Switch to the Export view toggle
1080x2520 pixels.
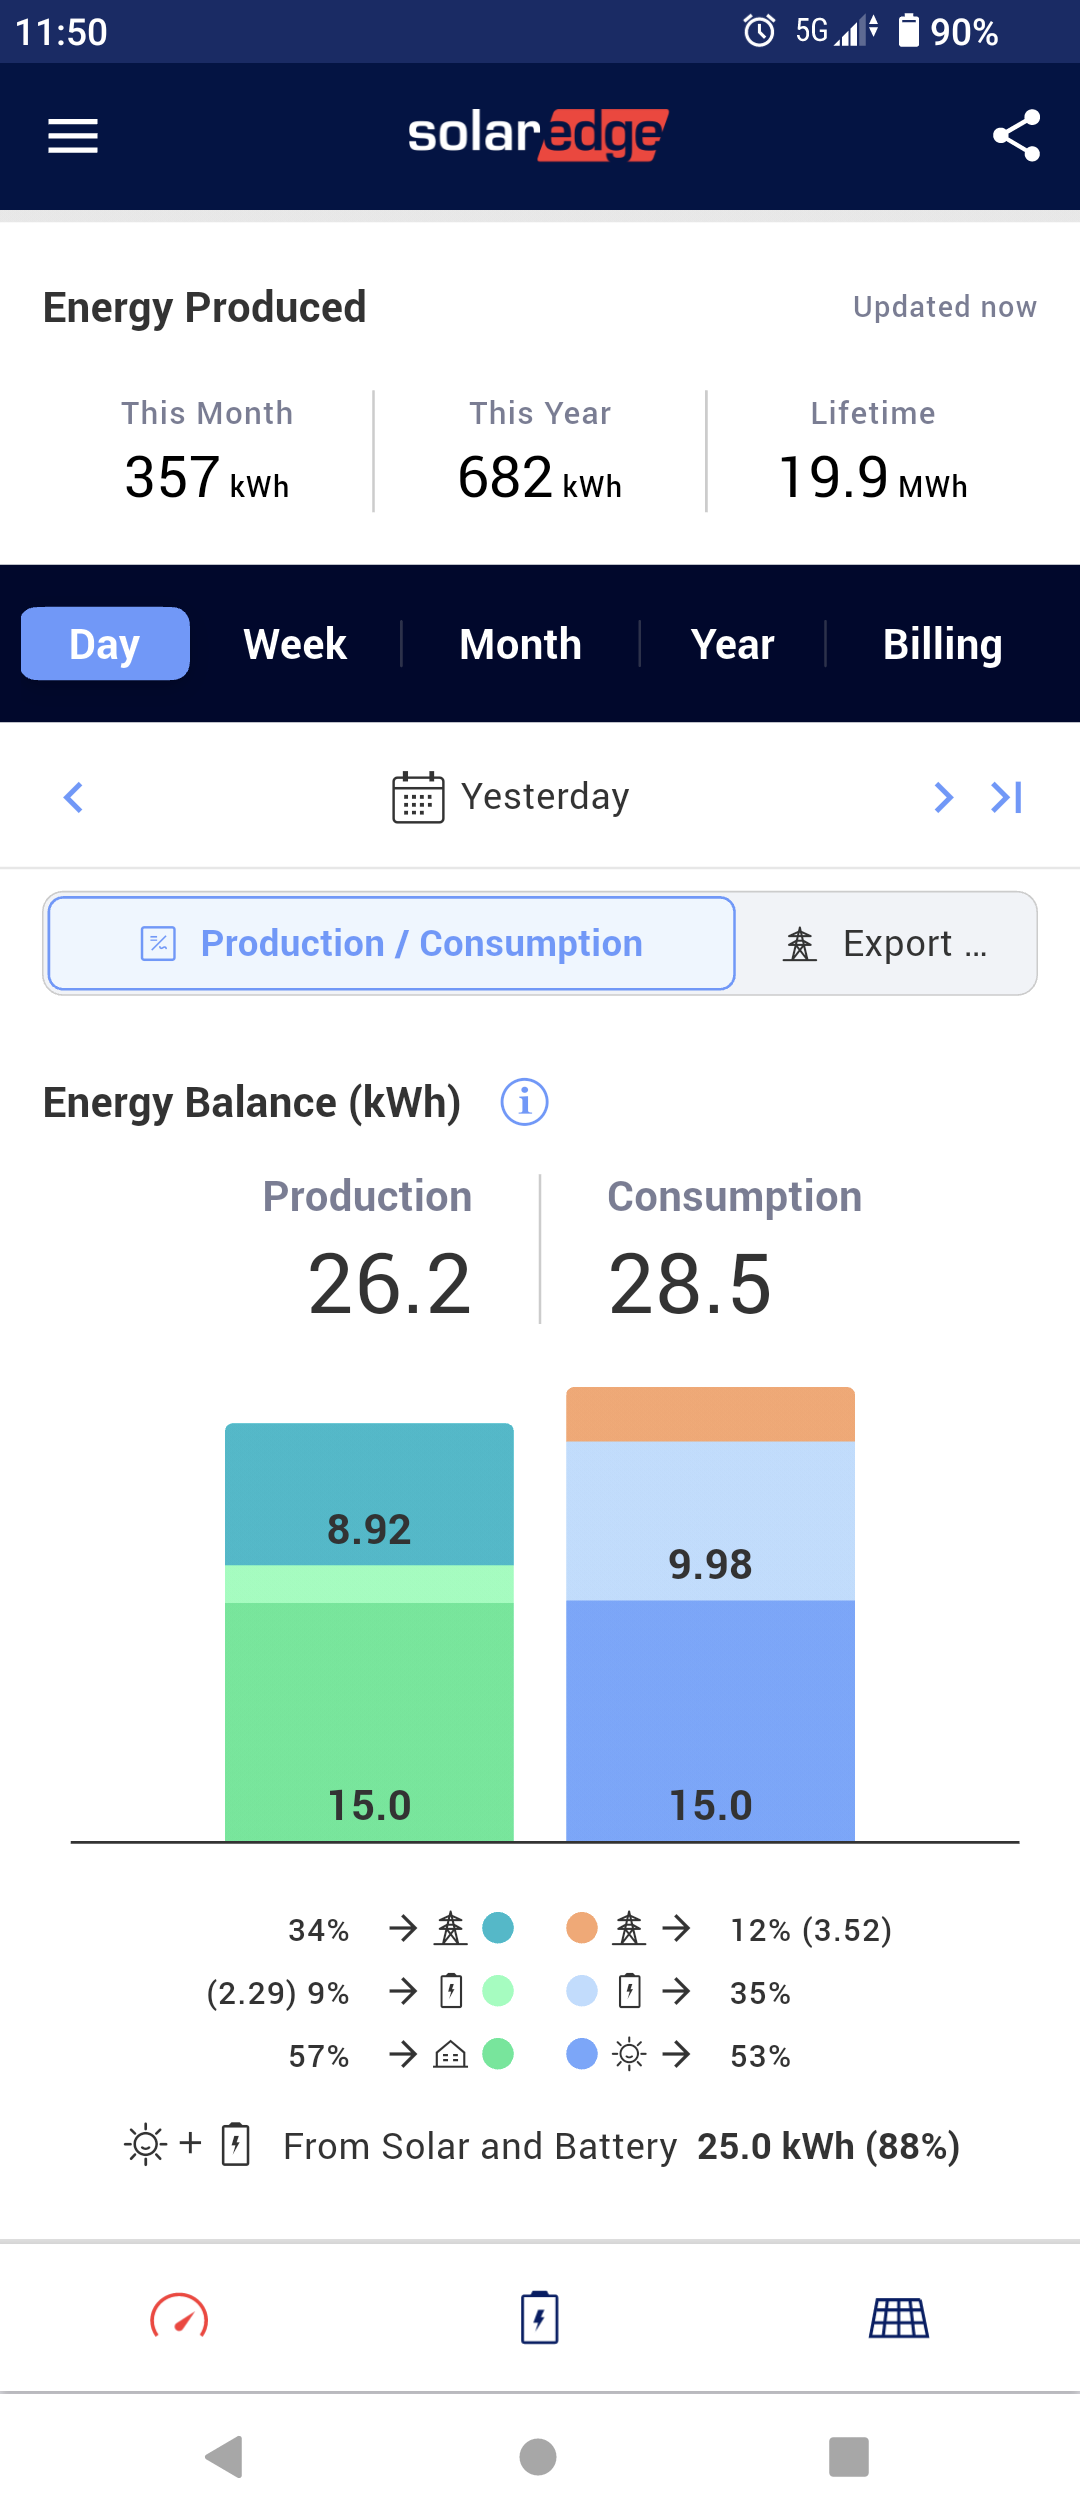(886, 943)
